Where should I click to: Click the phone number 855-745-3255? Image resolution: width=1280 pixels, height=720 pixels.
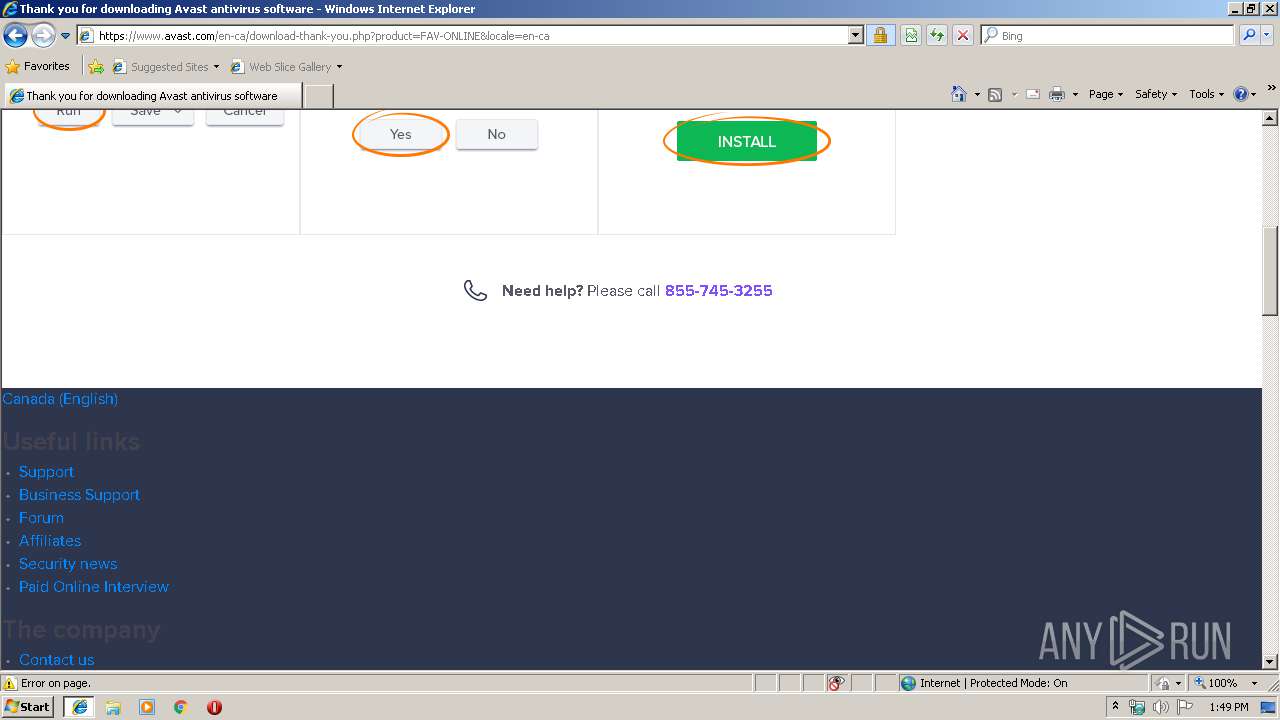point(718,291)
